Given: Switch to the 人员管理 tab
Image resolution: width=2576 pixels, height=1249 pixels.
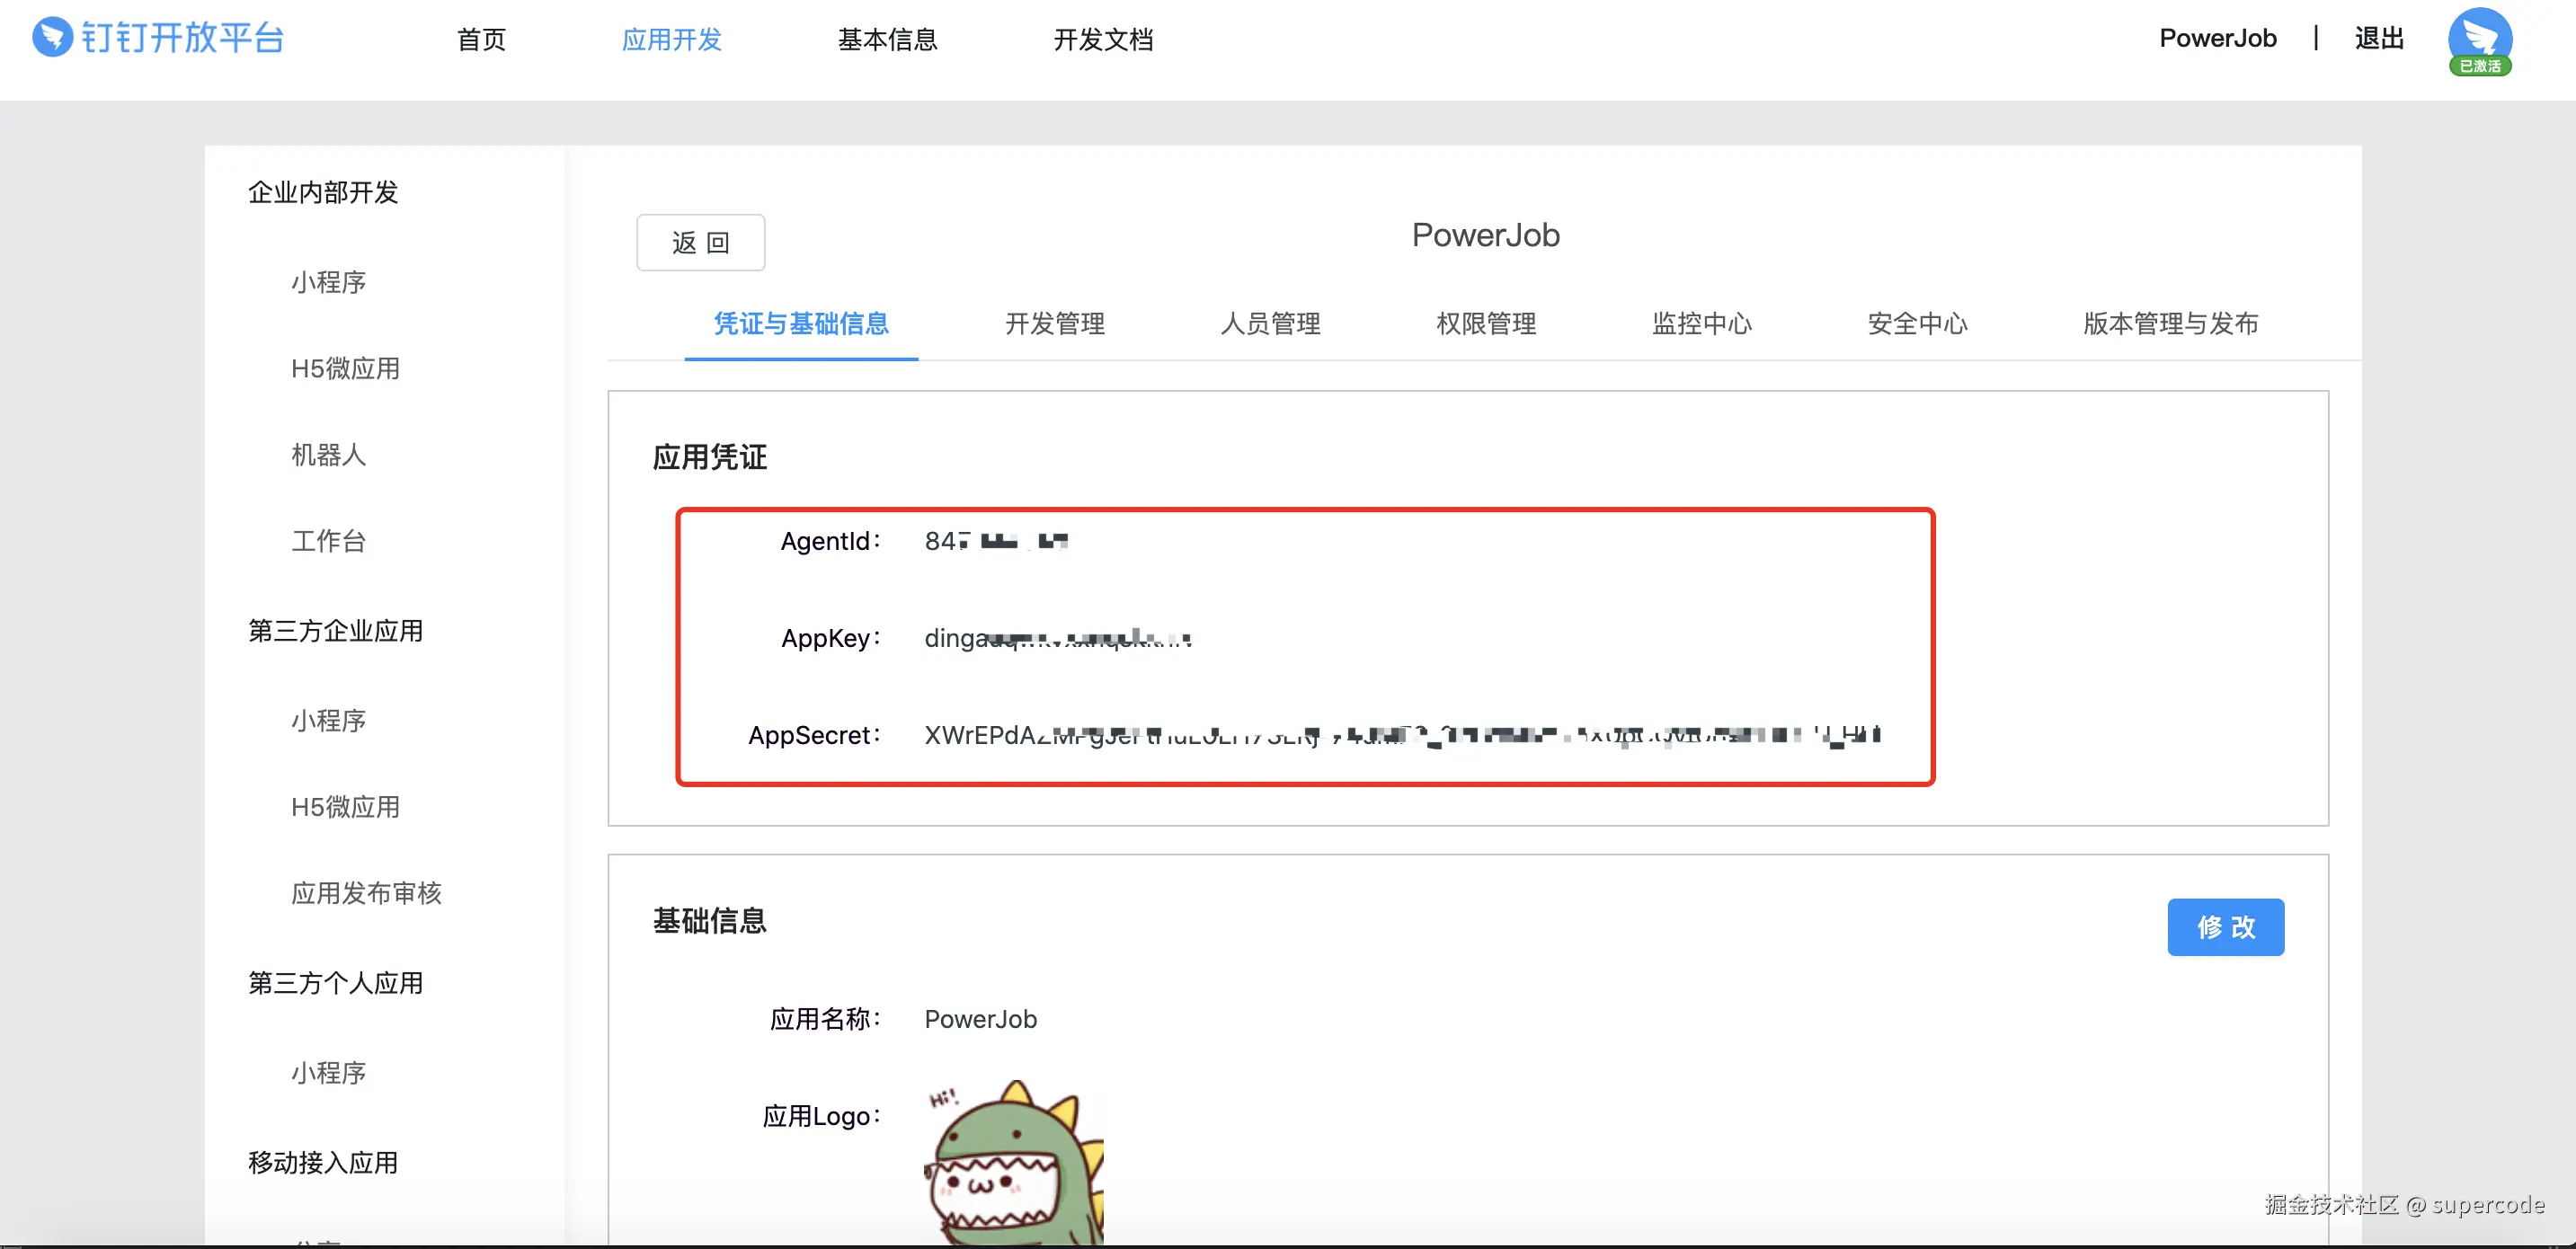Looking at the screenshot, I should tap(1270, 324).
